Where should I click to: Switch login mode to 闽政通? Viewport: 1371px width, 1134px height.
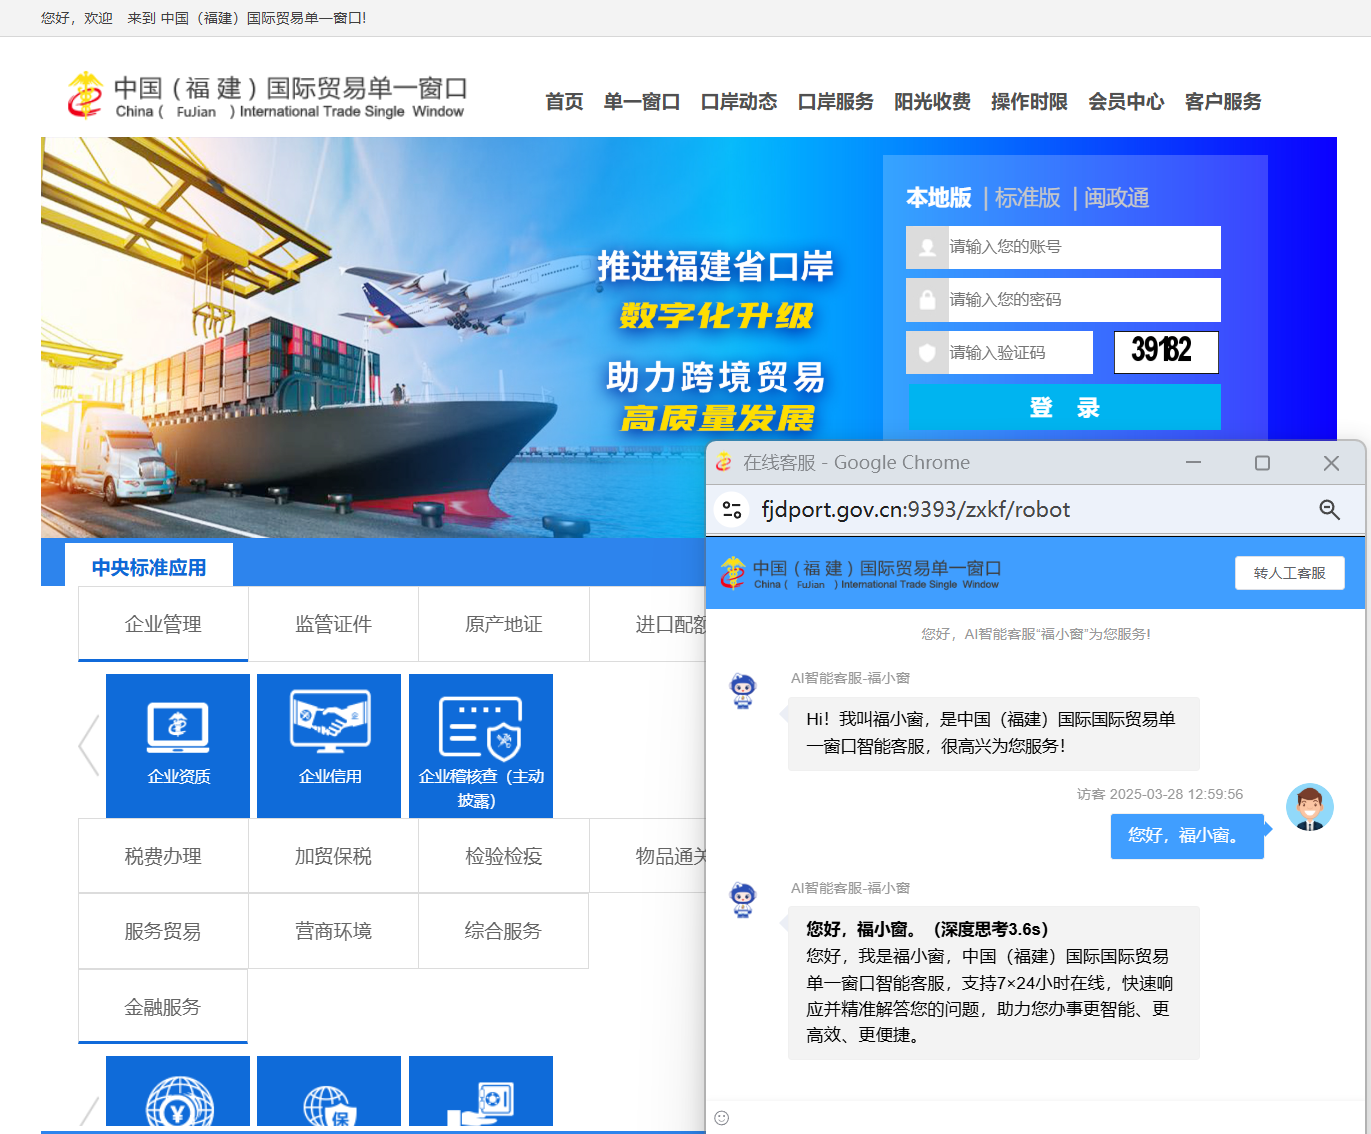[x=1116, y=198]
